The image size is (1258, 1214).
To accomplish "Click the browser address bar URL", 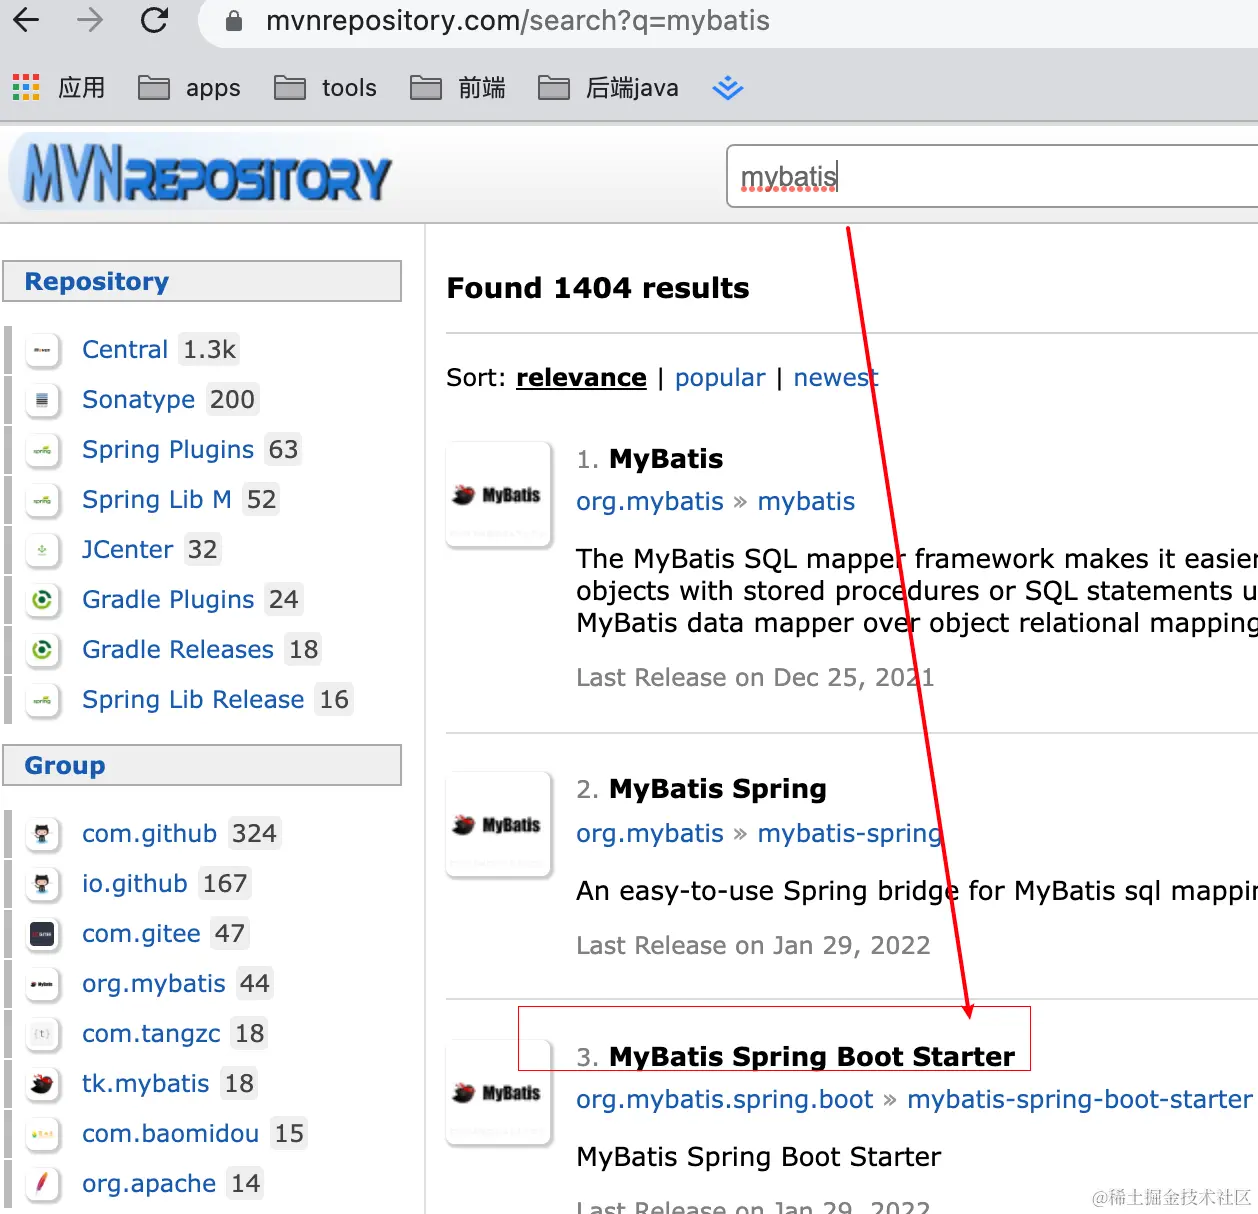I will [x=518, y=21].
